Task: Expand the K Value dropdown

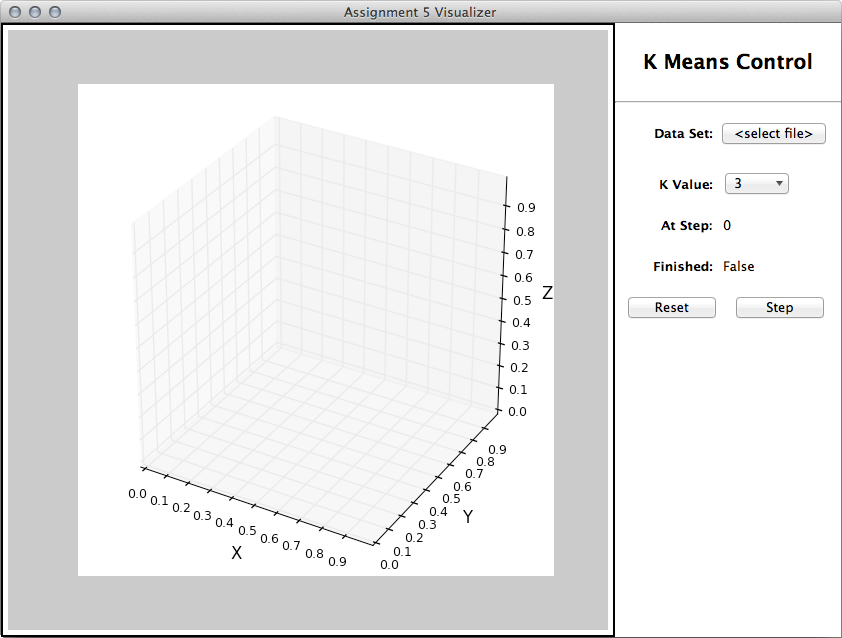Action: tap(755, 184)
